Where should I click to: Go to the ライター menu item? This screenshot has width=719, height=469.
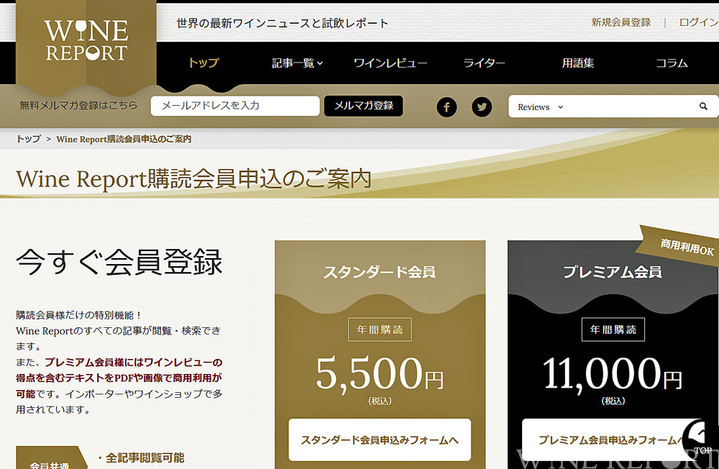tap(484, 63)
